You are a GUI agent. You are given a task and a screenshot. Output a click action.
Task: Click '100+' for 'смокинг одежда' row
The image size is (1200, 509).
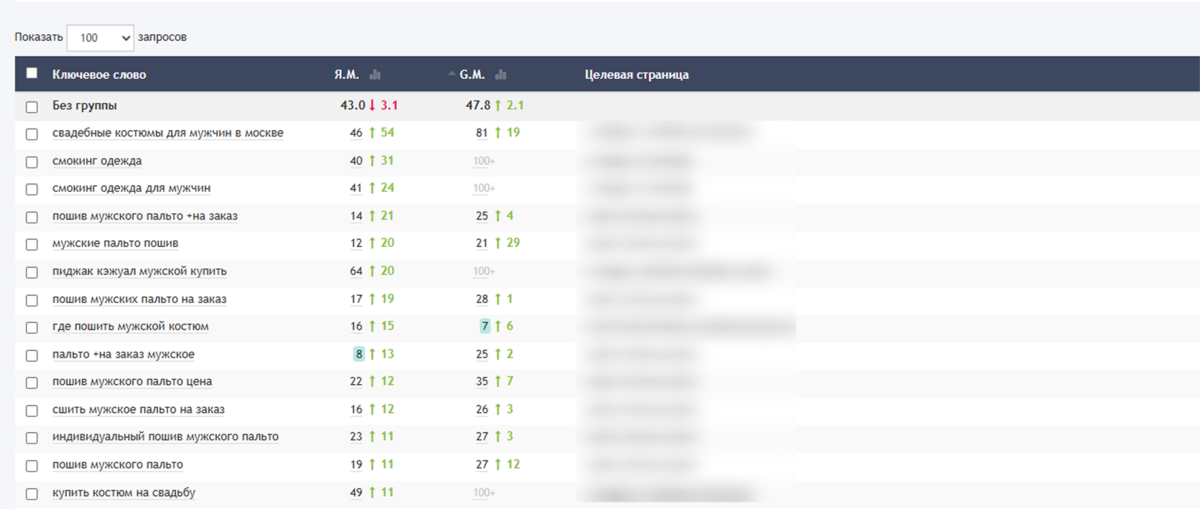click(x=485, y=161)
